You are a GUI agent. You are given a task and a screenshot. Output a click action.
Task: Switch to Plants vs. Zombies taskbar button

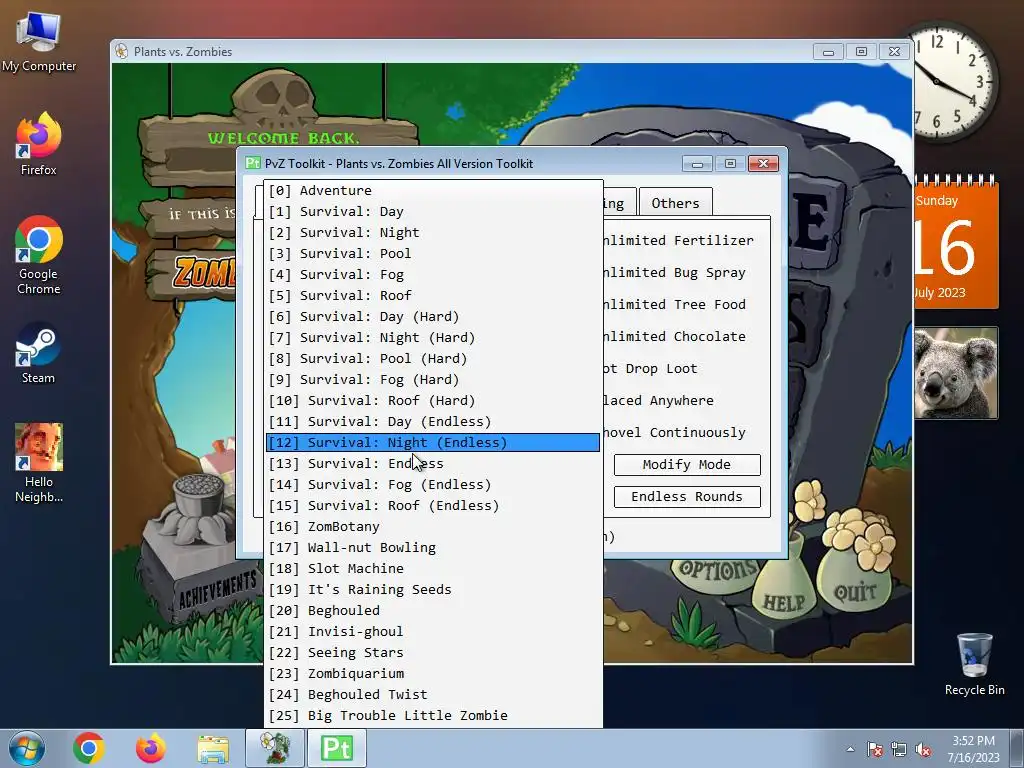point(275,748)
